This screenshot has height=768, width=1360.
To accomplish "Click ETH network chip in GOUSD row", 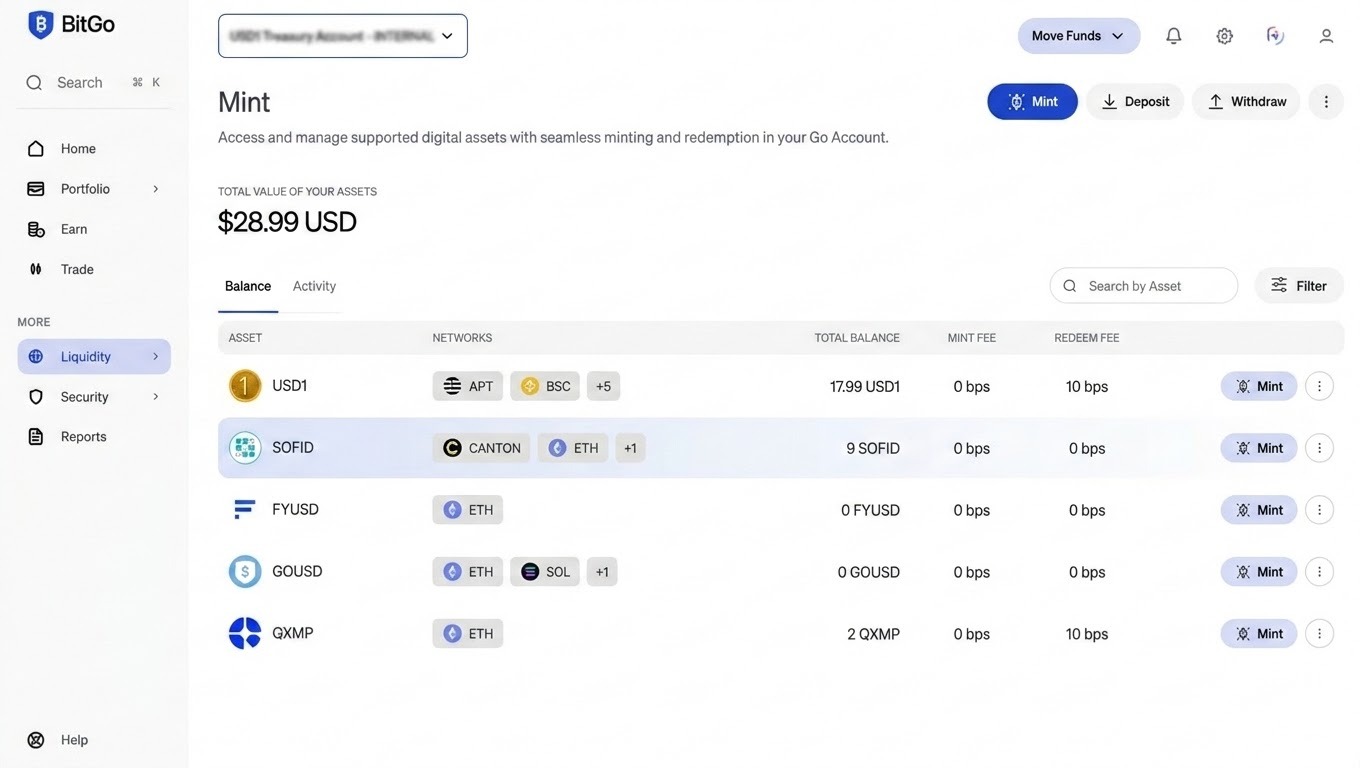I will pos(468,572).
